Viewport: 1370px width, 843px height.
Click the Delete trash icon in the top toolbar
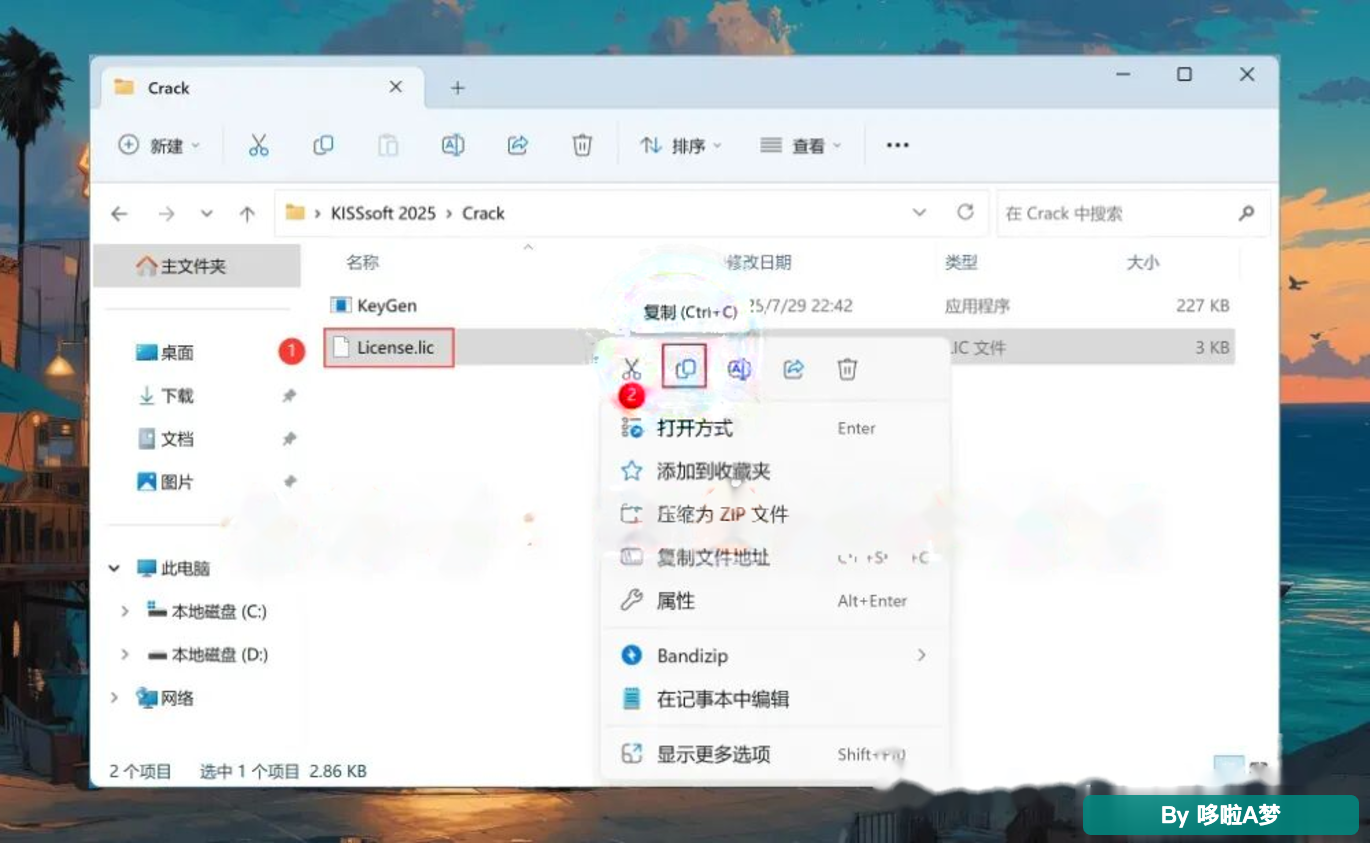pos(582,145)
